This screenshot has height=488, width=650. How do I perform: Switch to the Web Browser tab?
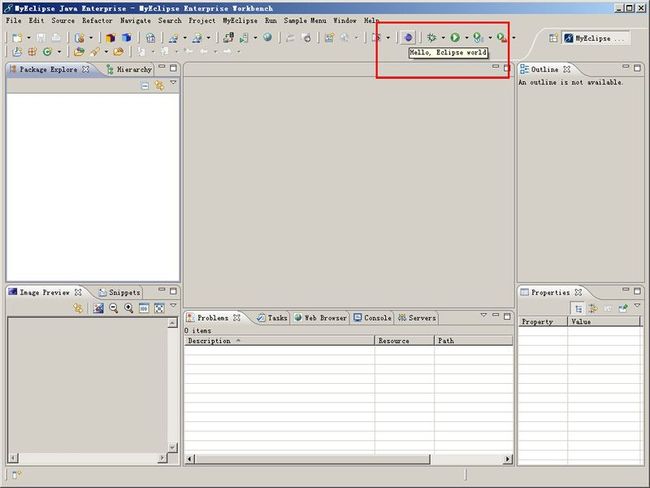coord(320,318)
